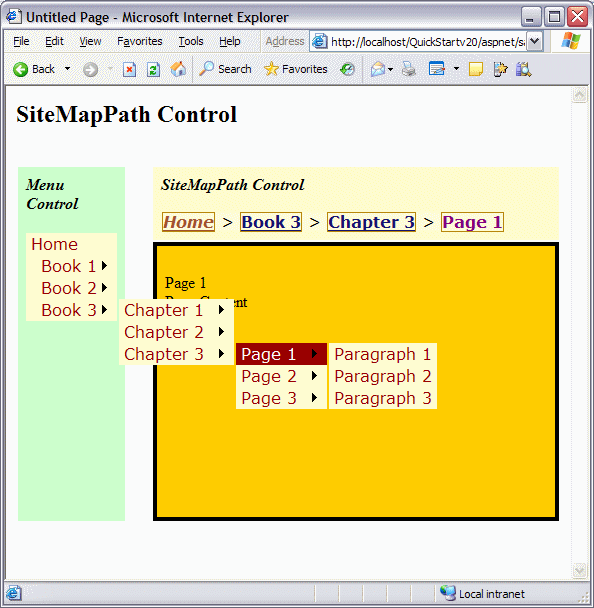Go to the Home page icon
Image resolution: width=594 pixels, height=608 pixels.
click(x=178, y=69)
